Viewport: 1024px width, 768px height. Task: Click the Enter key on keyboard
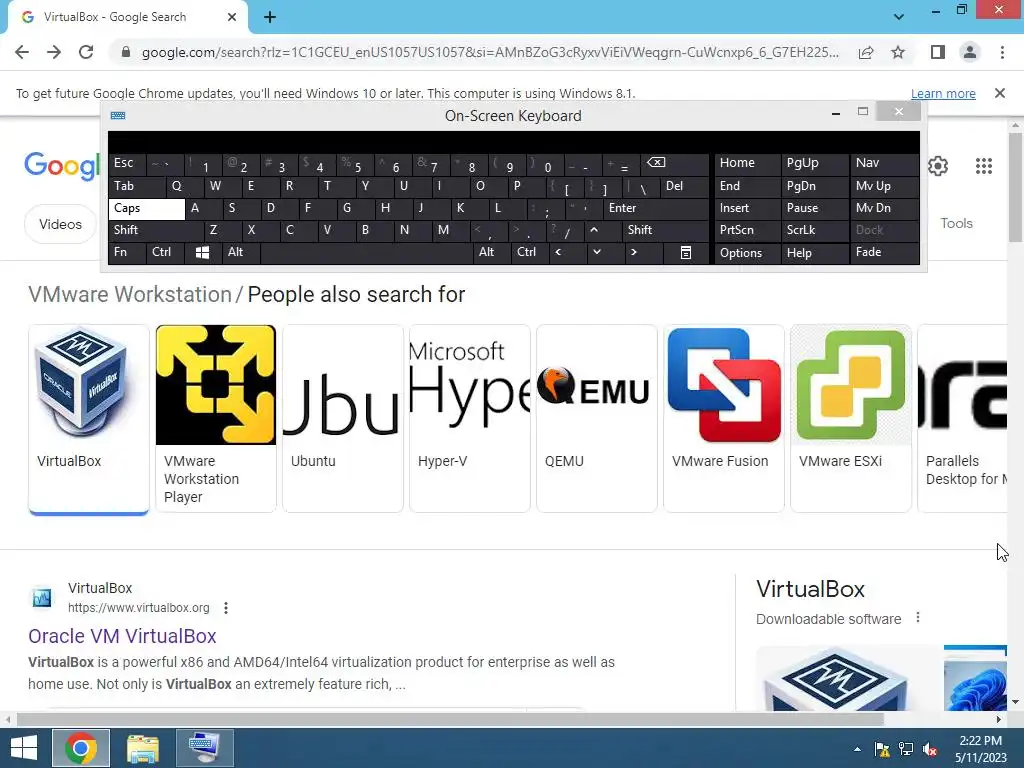(x=656, y=208)
